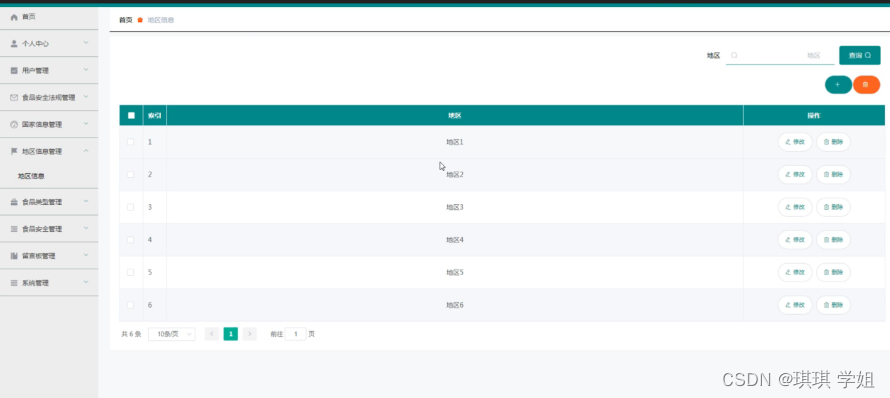Click the 操作 column header
This screenshot has width=890, height=398.
(814, 115)
